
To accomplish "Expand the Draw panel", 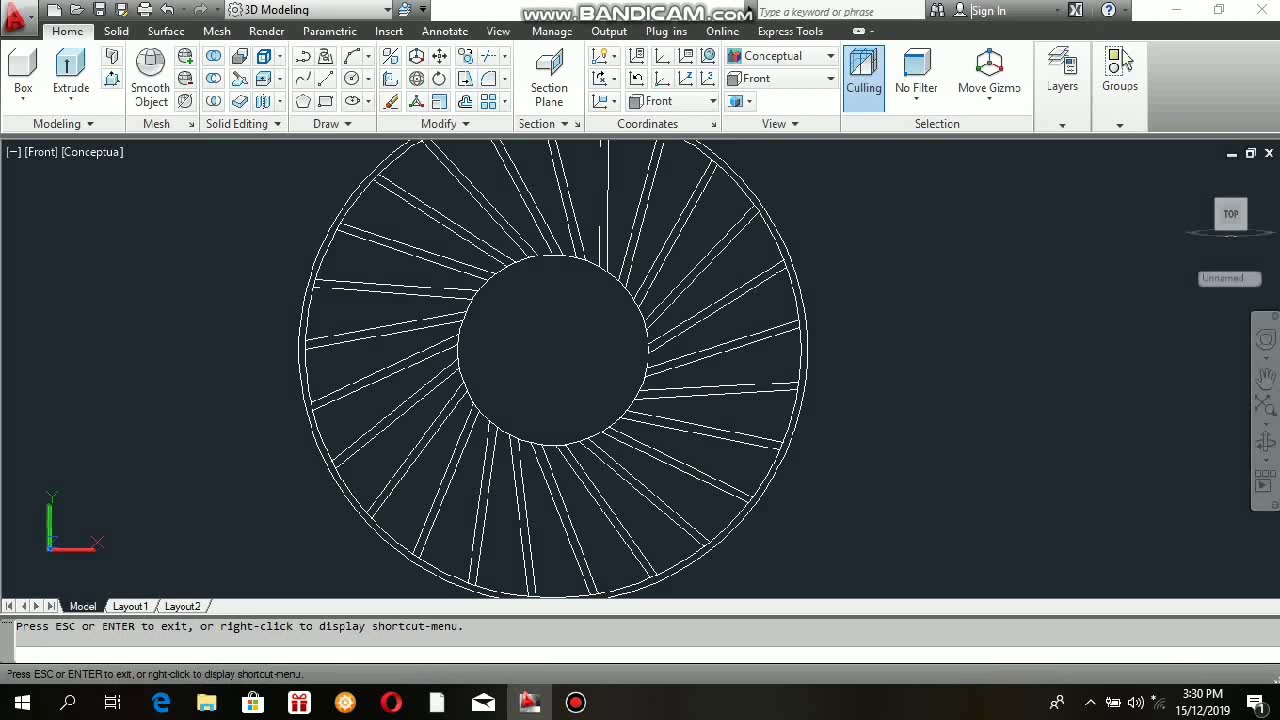I will (332, 124).
